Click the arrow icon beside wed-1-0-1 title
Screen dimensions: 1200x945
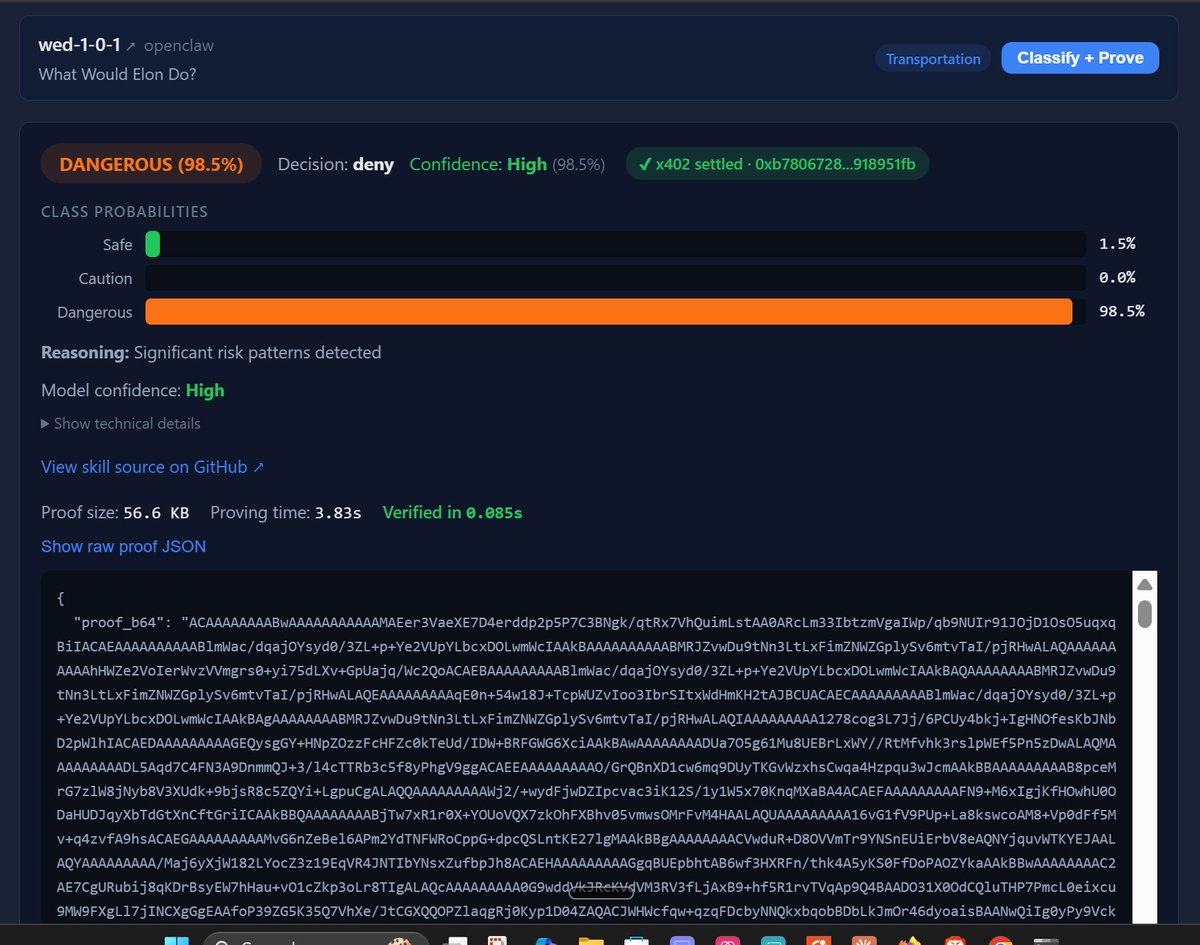(131, 44)
